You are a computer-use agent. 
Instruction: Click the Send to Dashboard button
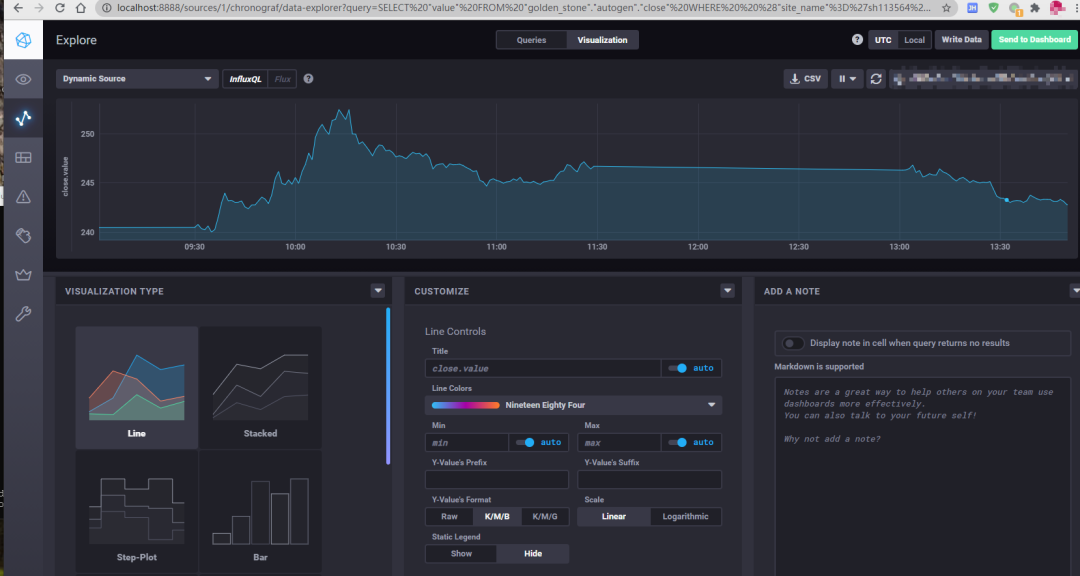(1034, 40)
